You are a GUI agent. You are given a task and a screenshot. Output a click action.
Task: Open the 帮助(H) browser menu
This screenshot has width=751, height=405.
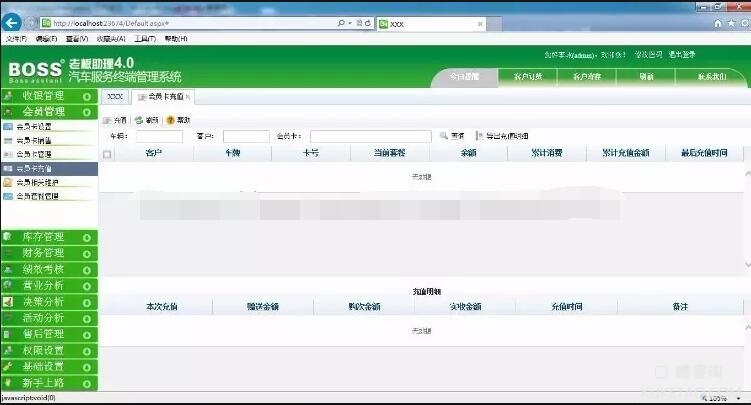[176, 39]
